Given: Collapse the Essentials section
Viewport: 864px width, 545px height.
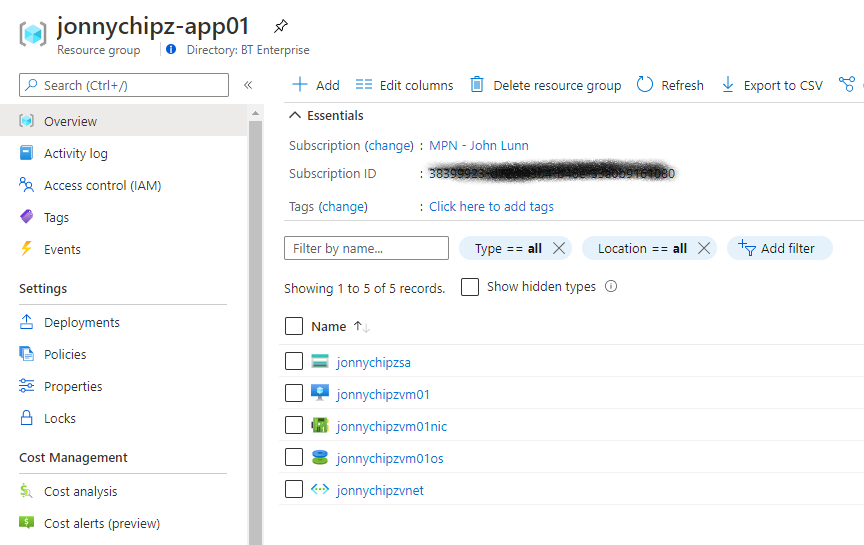Looking at the screenshot, I should click(x=295, y=116).
